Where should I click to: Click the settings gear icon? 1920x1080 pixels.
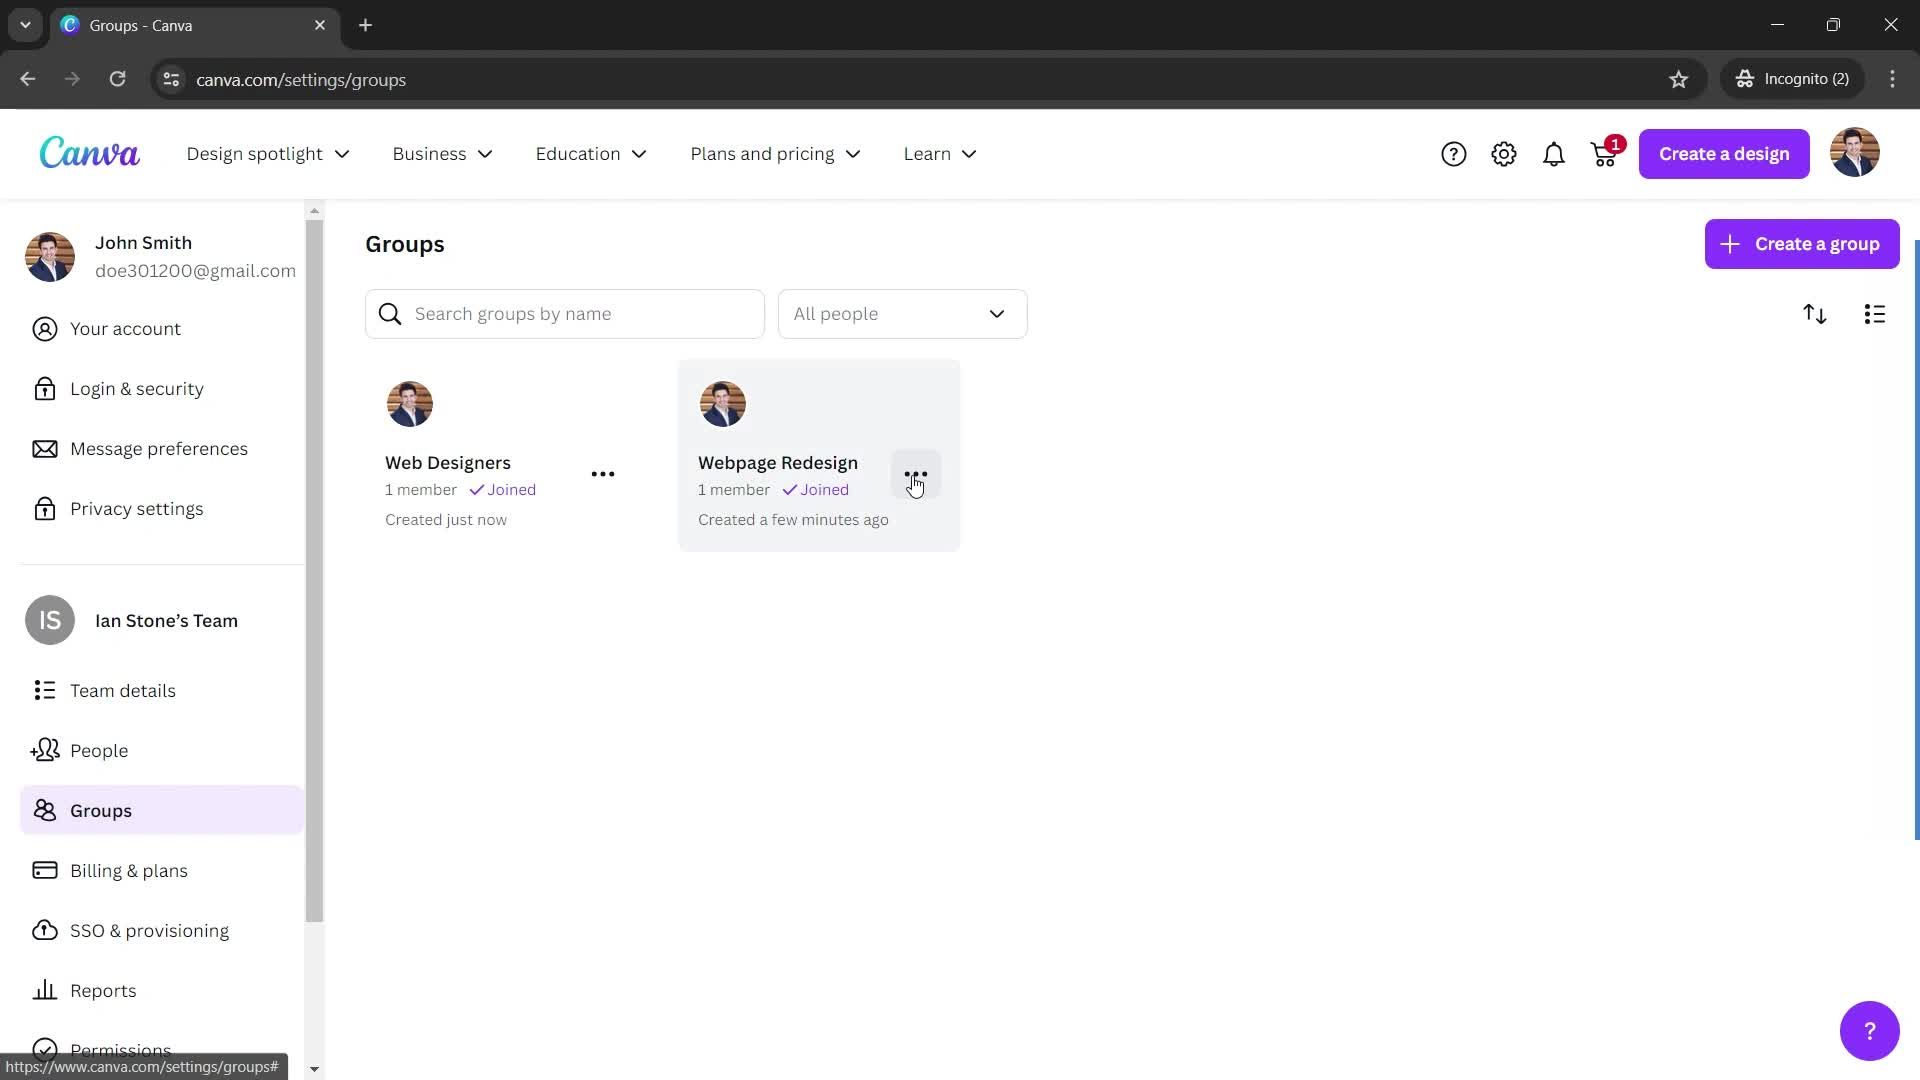click(x=1503, y=153)
